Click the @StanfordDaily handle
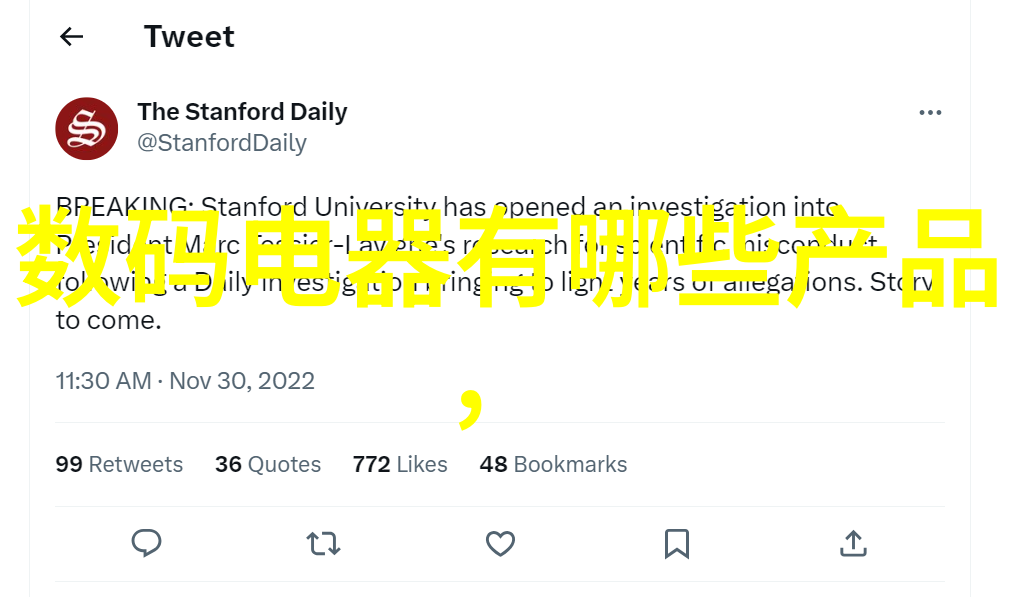The image size is (1016, 597). (222, 143)
